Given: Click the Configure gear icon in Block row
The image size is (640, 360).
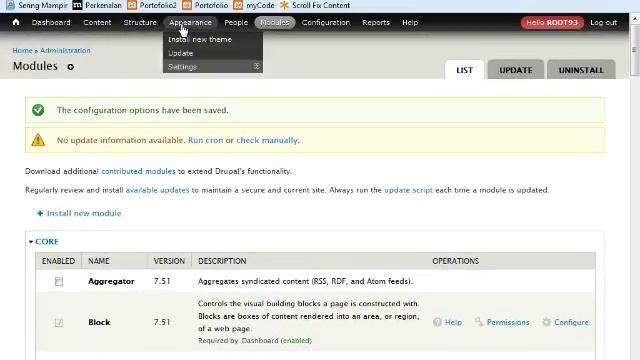Looking at the screenshot, I should click(x=546, y=322).
